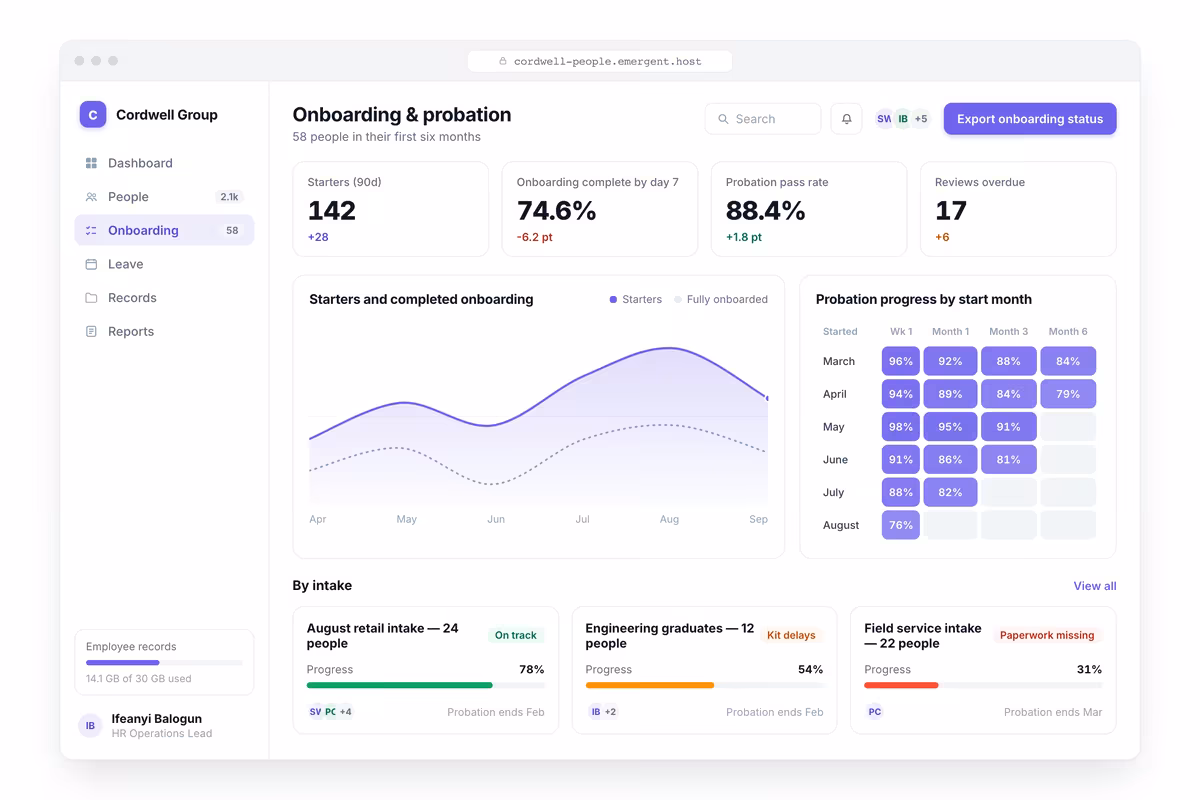Click the "14.1 GB of 30 GB used" text
The height and width of the screenshot is (800, 1200).
138,678
